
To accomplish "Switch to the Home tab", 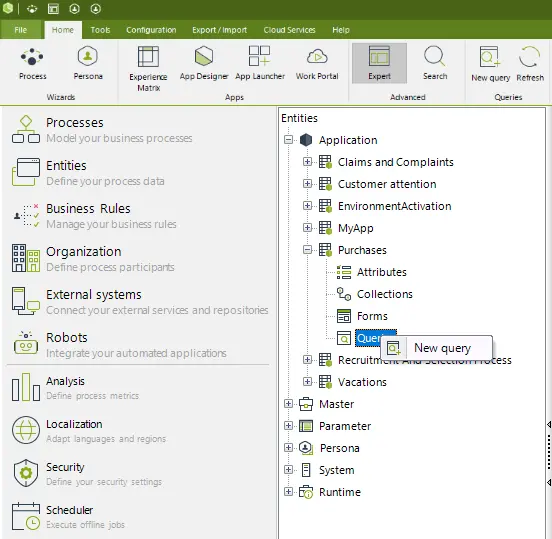I will click(63, 30).
